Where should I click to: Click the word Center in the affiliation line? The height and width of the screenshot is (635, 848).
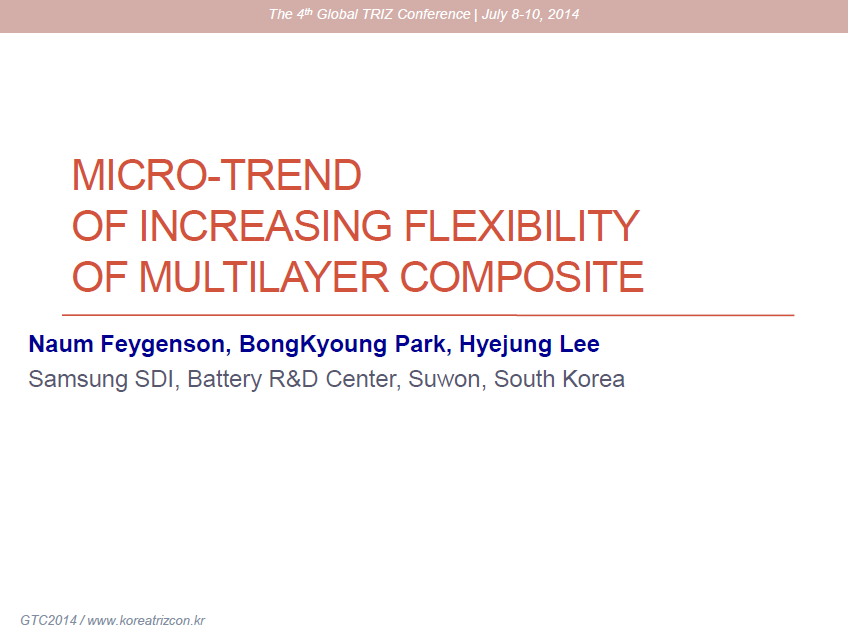pyautogui.click(x=363, y=380)
